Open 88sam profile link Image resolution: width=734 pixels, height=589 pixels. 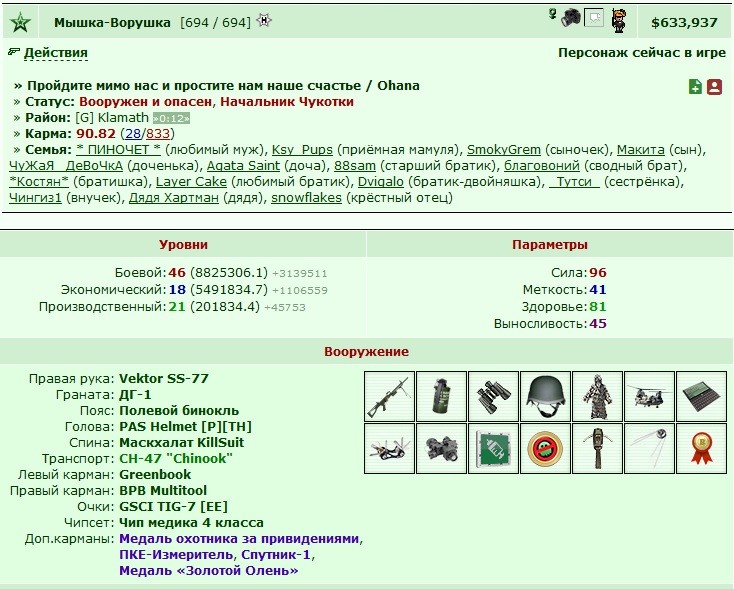point(355,166)
